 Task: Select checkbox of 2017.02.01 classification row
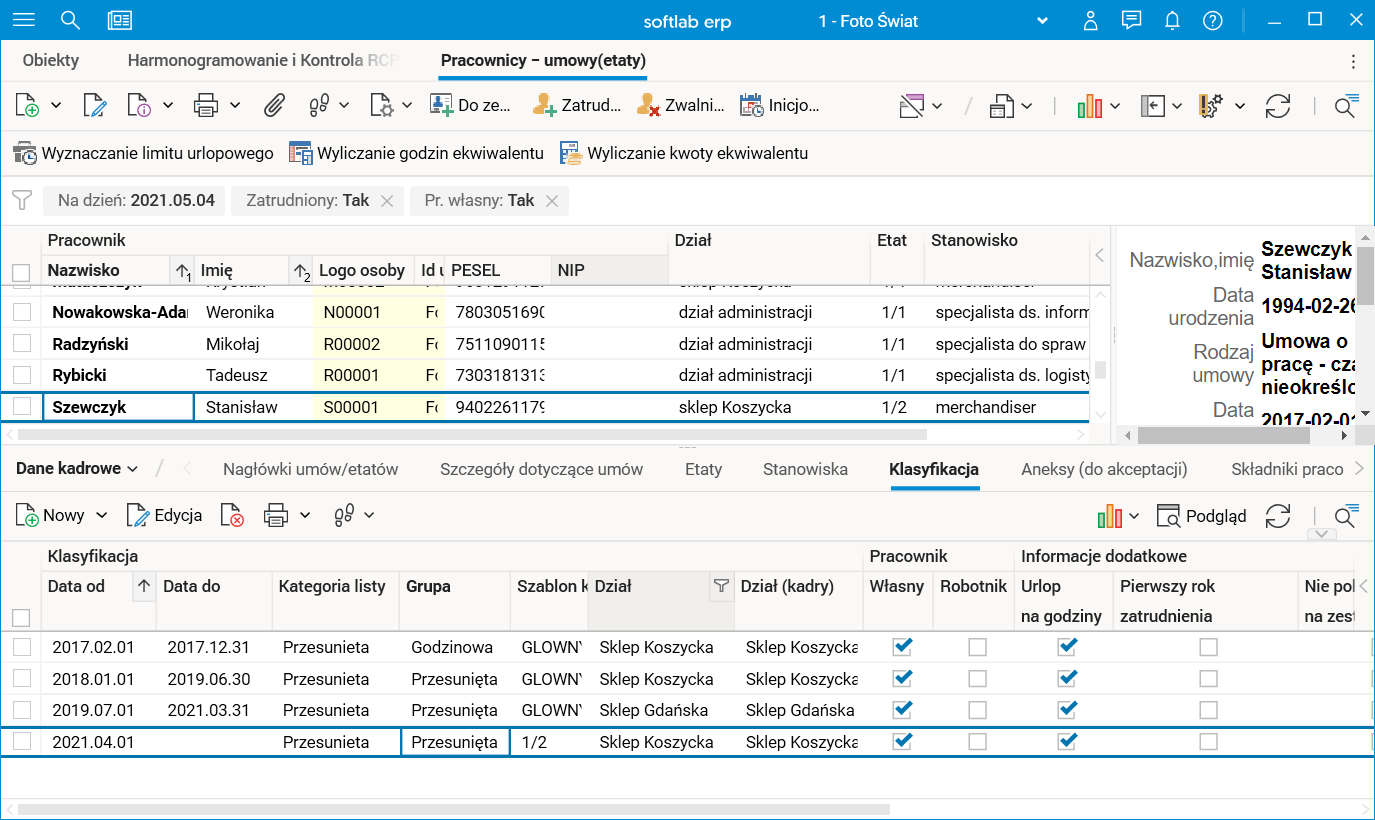(x=21, y=647)
